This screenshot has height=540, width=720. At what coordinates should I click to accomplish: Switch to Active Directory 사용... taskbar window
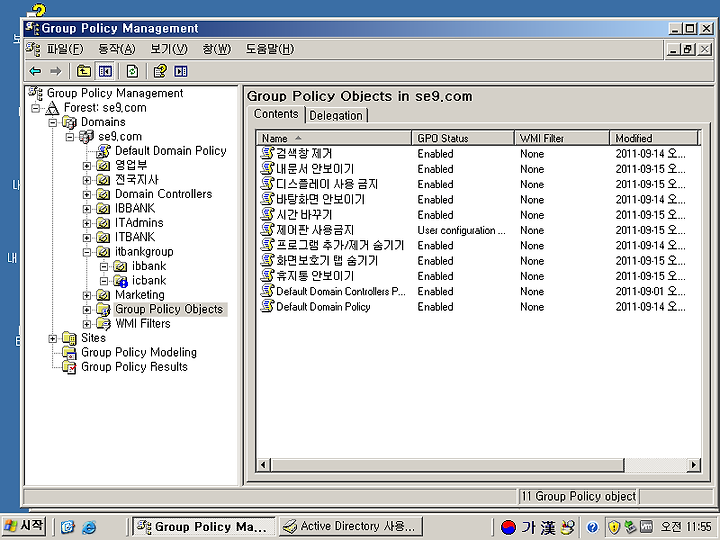[350, 526]
